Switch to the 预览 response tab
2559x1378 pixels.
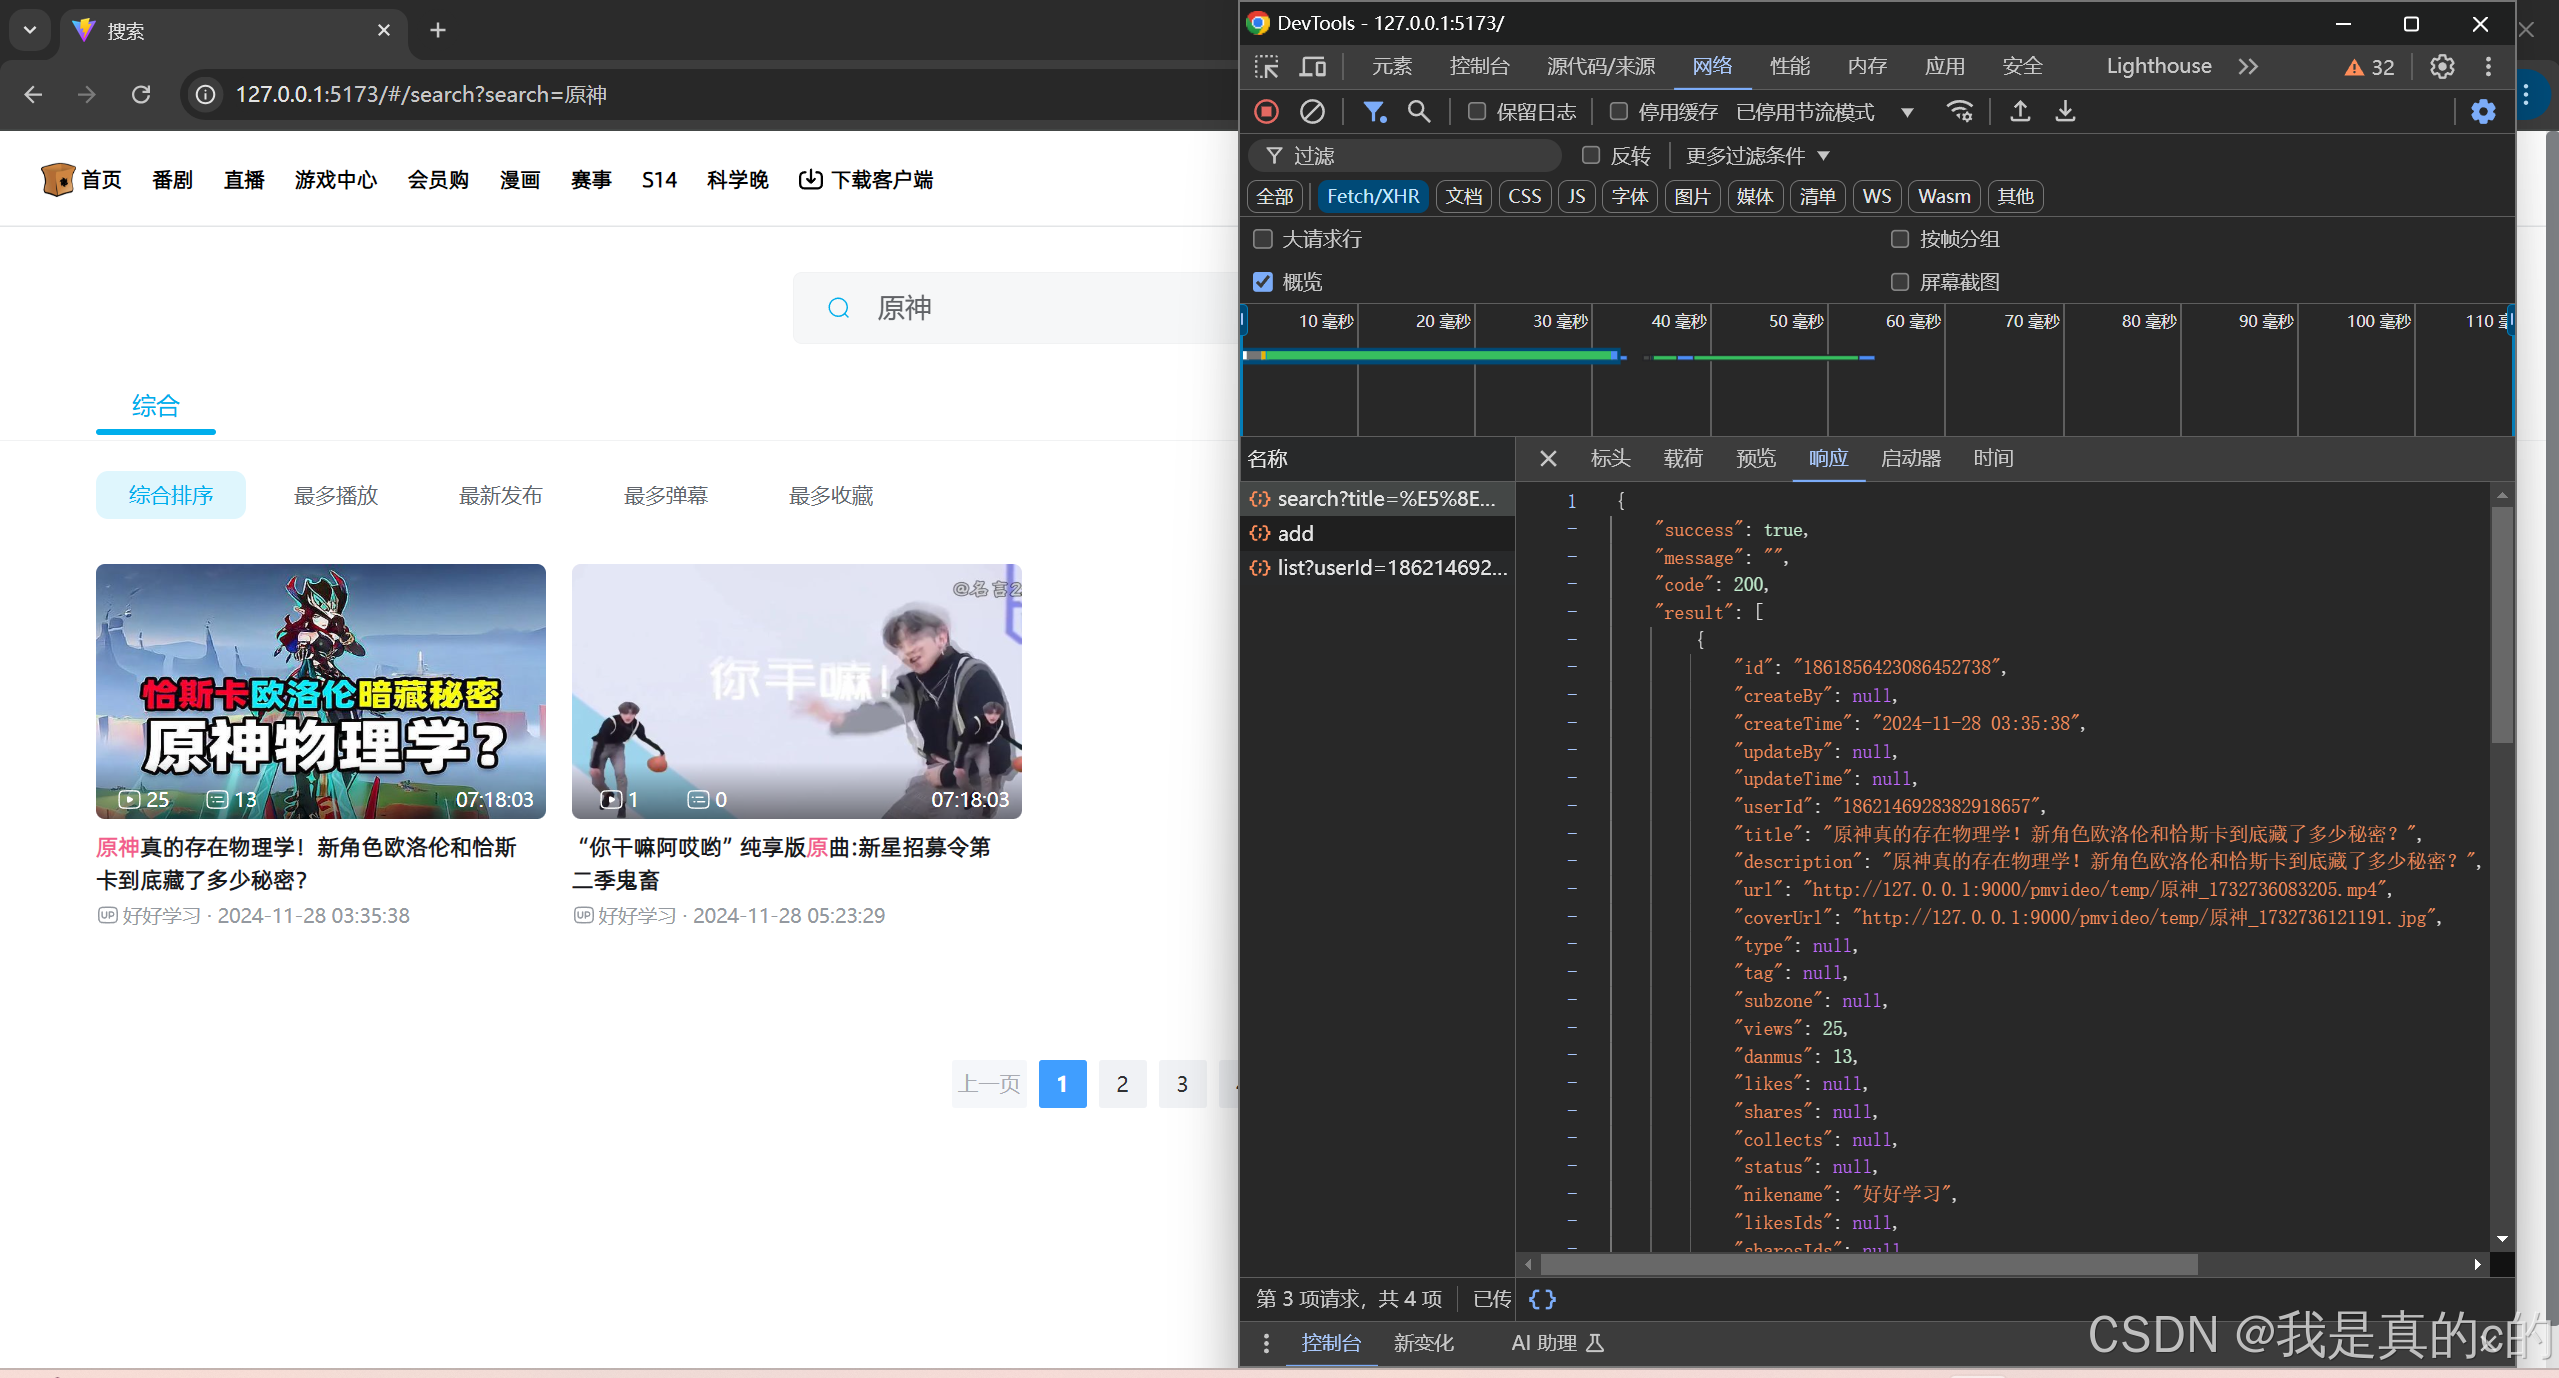pos(1755,458)
